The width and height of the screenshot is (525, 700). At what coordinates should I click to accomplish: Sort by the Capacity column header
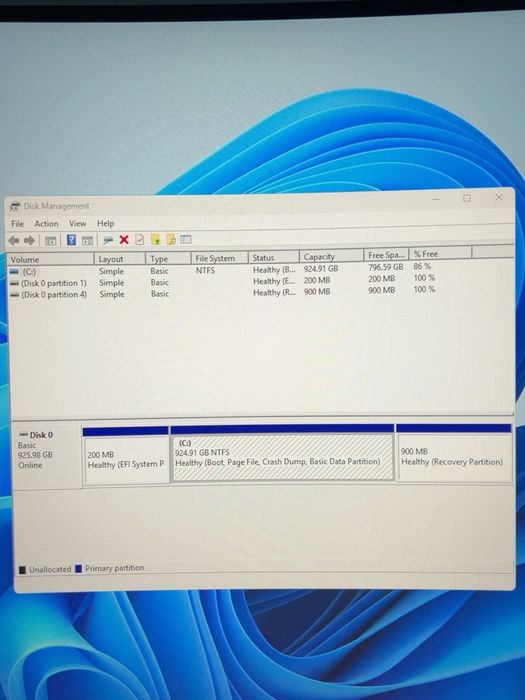331,256
